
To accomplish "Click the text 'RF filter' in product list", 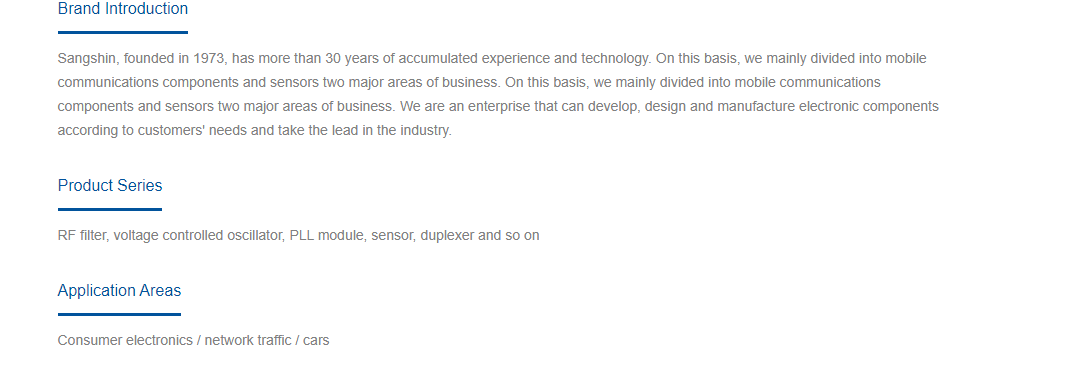I will click(82, 235).
